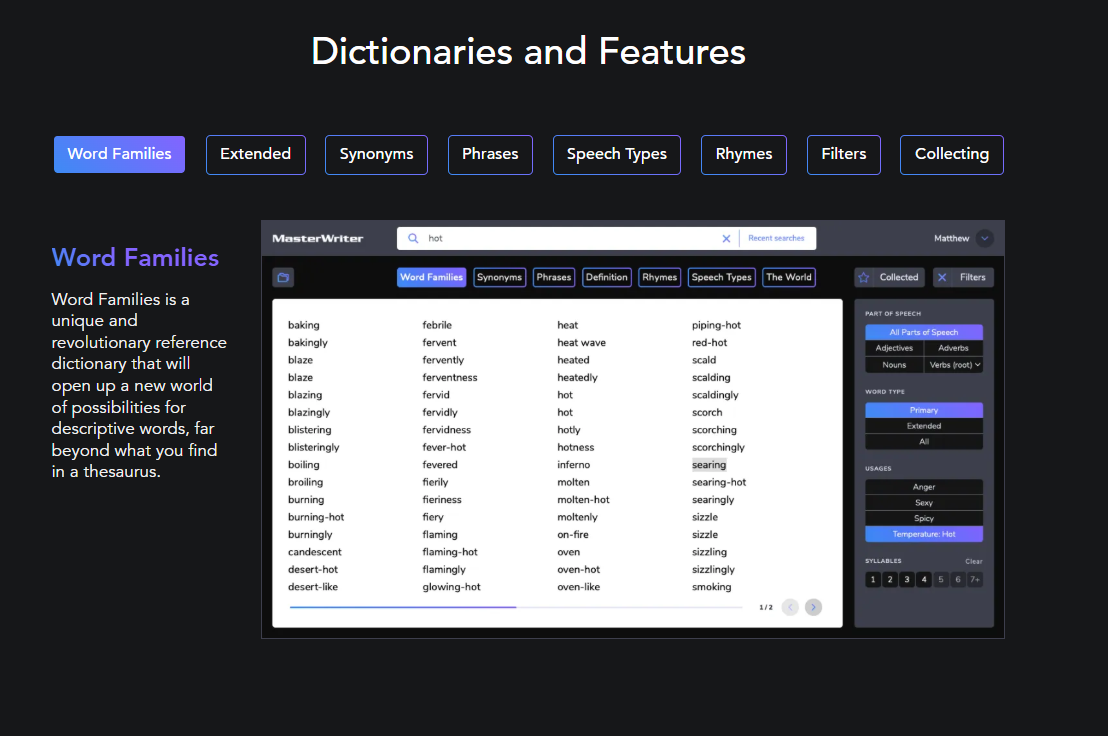Viewport: 1108px width, 736px height.
Task: Select the word blisteringly
Action: (314, 448)
